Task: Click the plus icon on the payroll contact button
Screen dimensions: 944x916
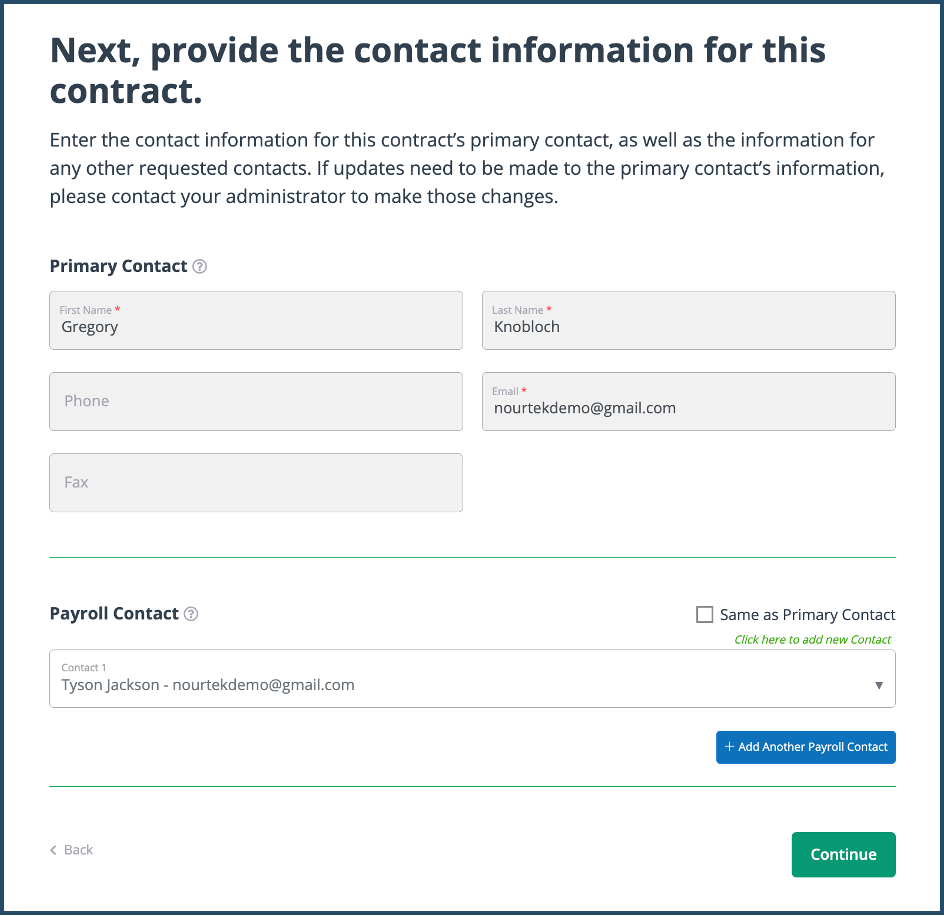Action: tap(729, 747)
